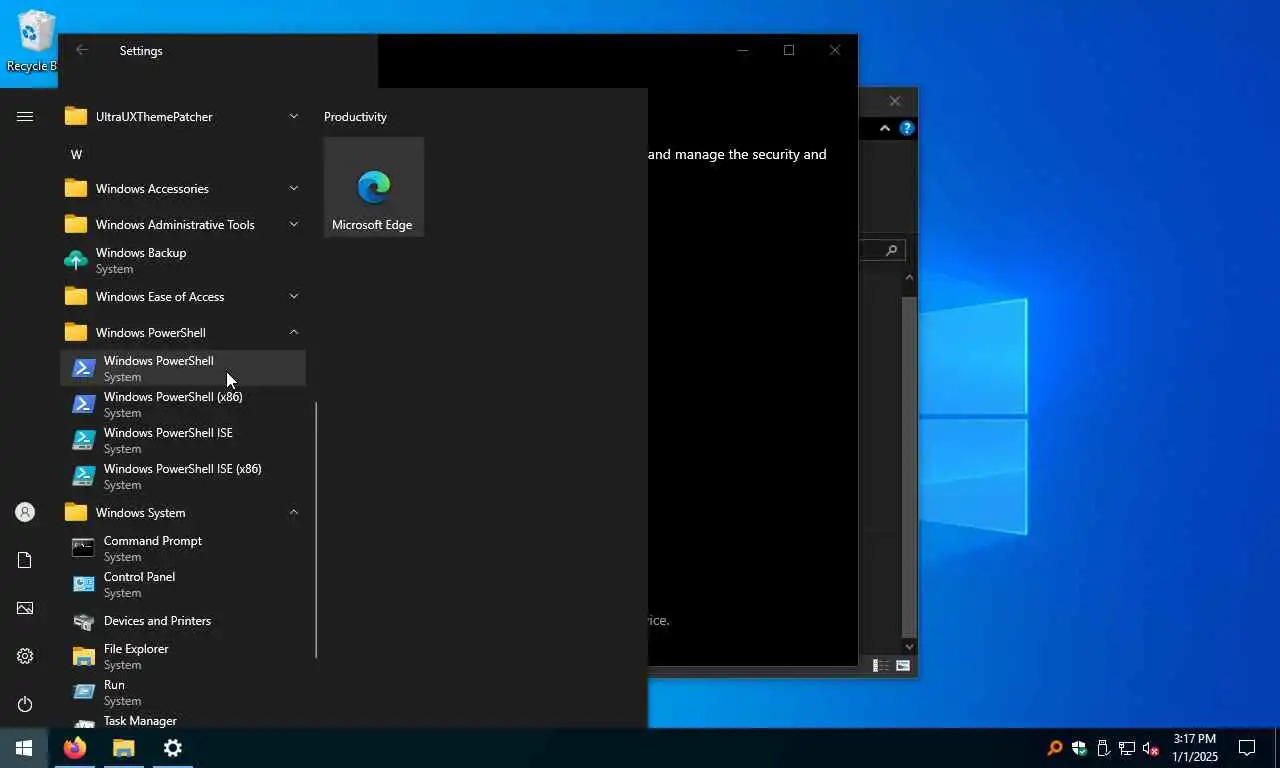Go back in Settings window
1280x768 pixels.
click(x=82, y=50)
